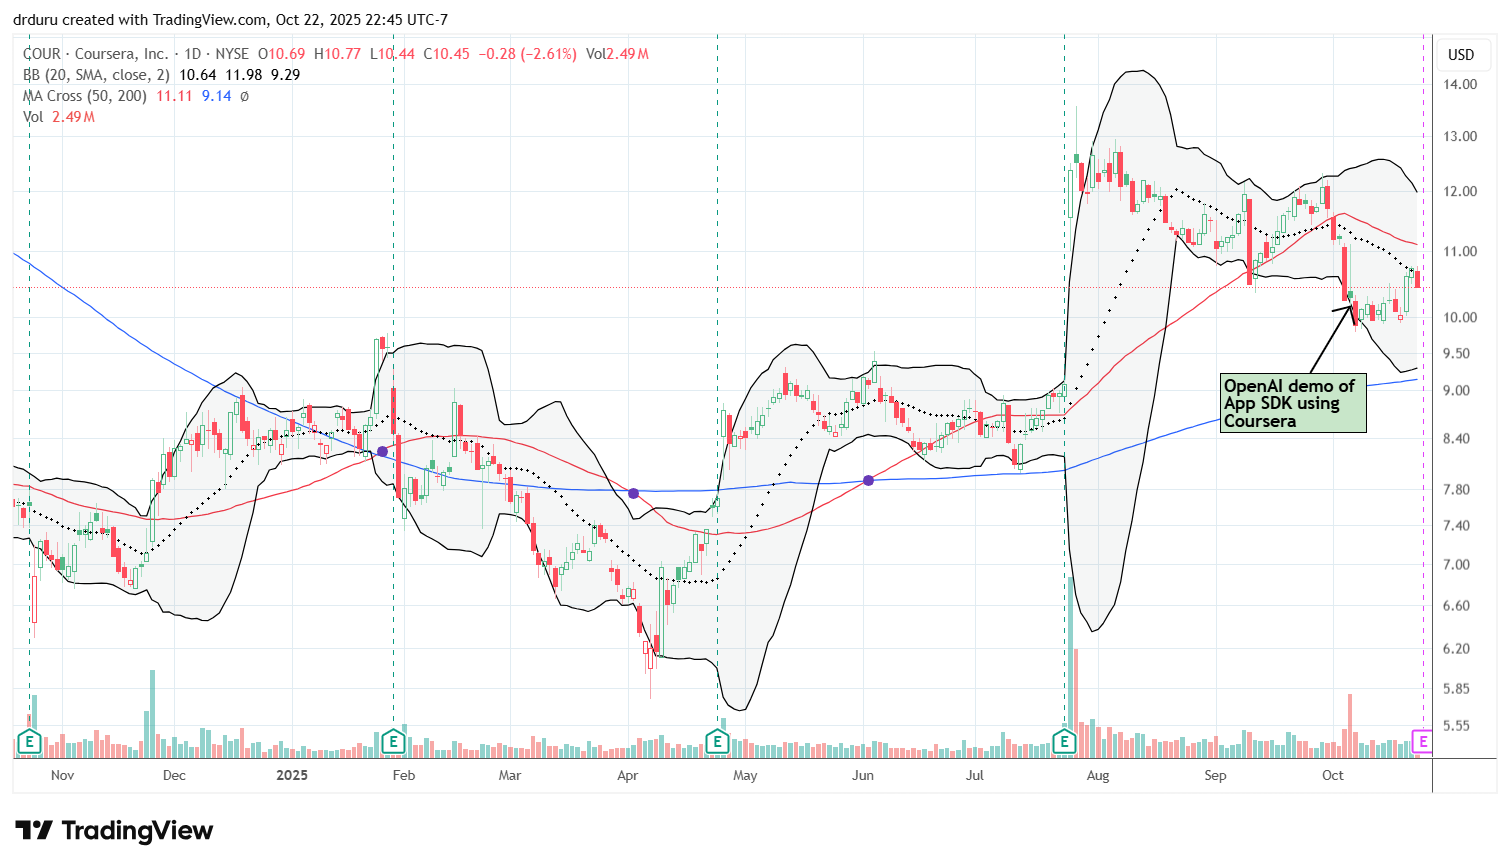Select the MA cross dot near April
This screenshot has width=1510, height=868.
[x=633, y=494]
